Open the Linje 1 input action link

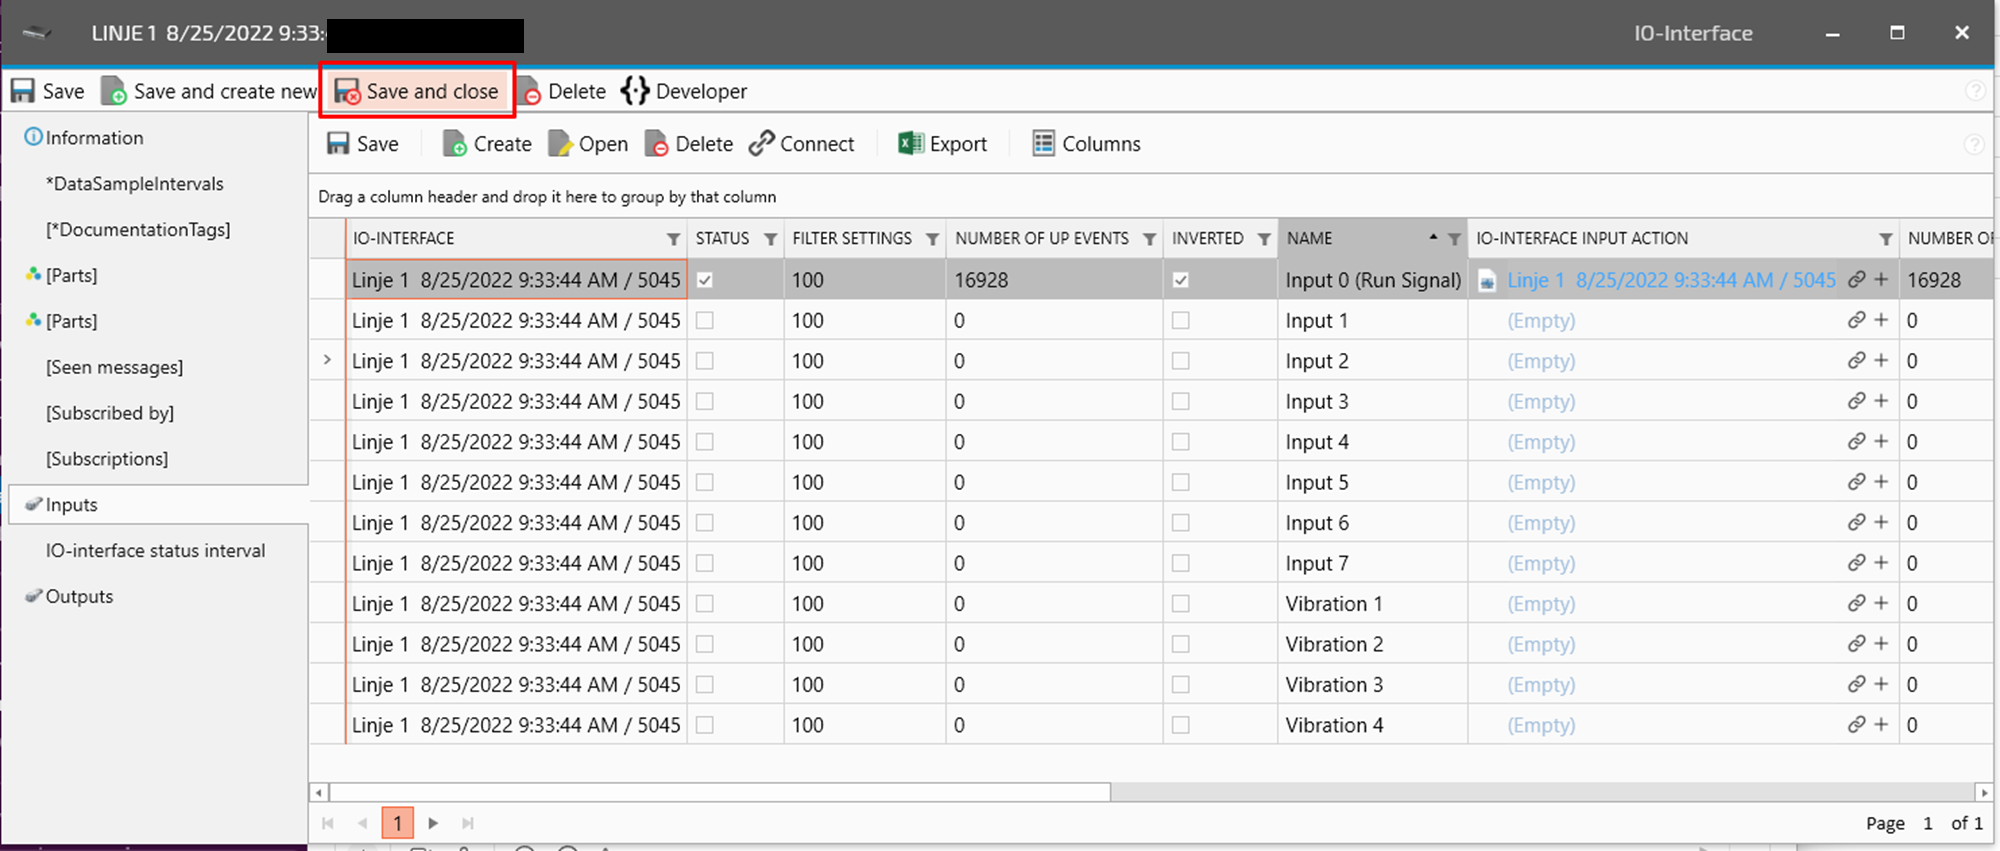click(x=1670, y=280)
